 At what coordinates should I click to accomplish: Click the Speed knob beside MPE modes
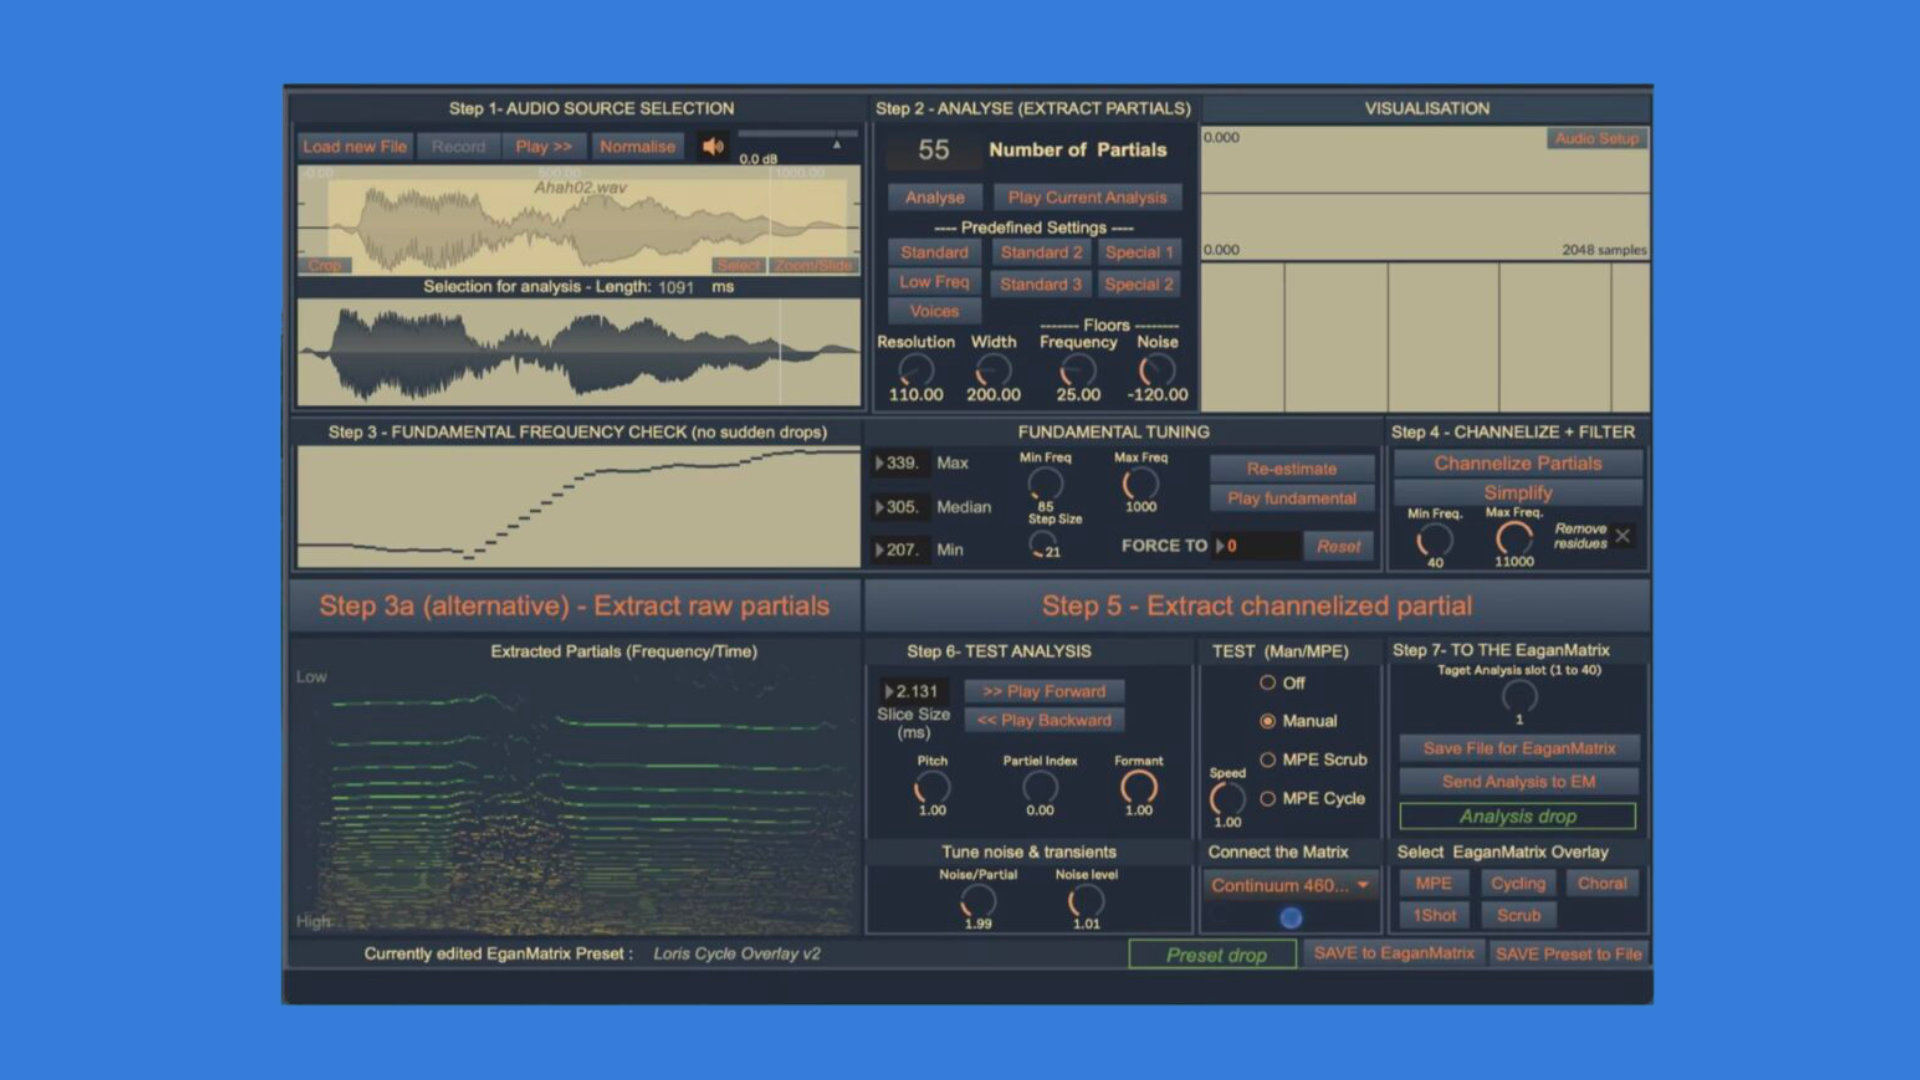pyautogui.click(x=1227, y=798)
